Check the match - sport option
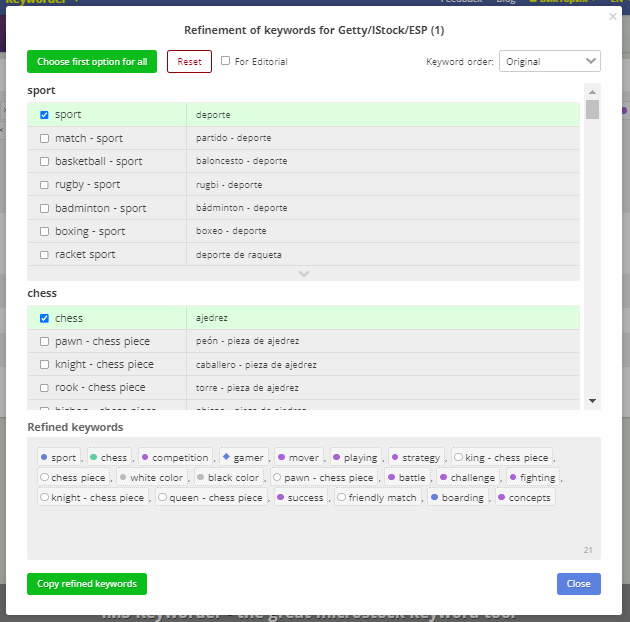630x622 pixels. (44, 138)
